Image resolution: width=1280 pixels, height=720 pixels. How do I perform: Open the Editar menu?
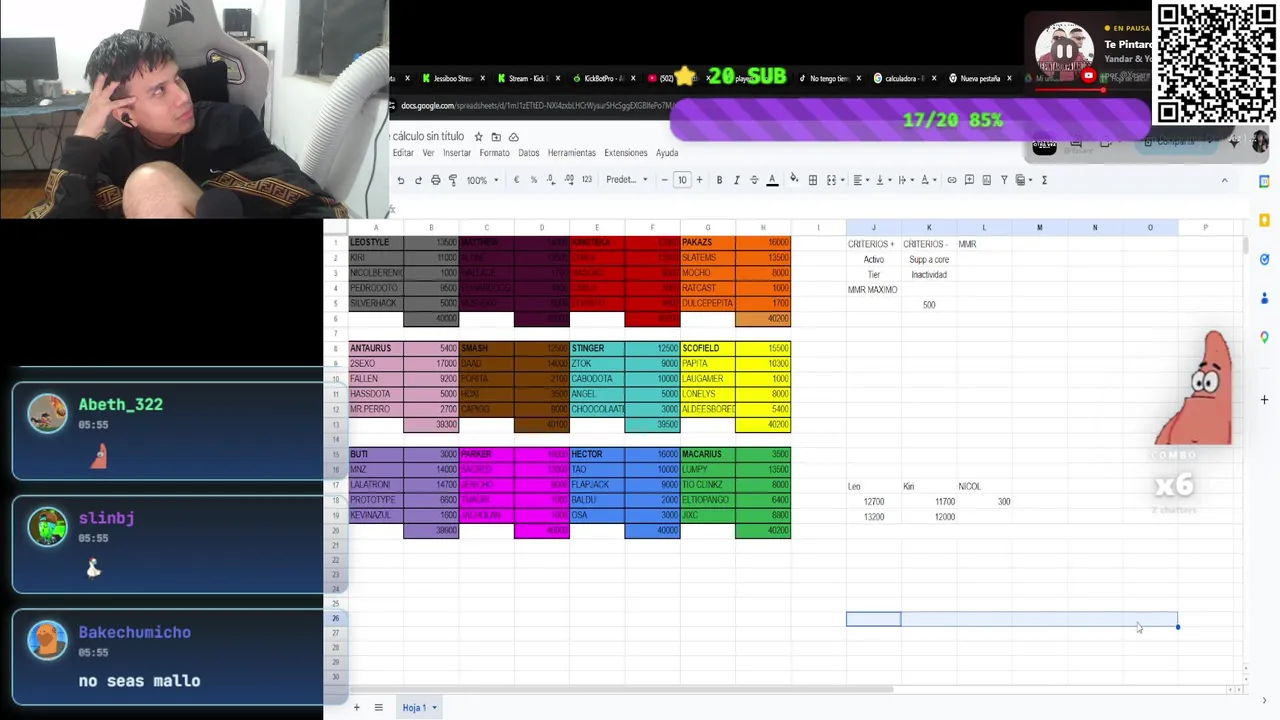click(403, 153)
